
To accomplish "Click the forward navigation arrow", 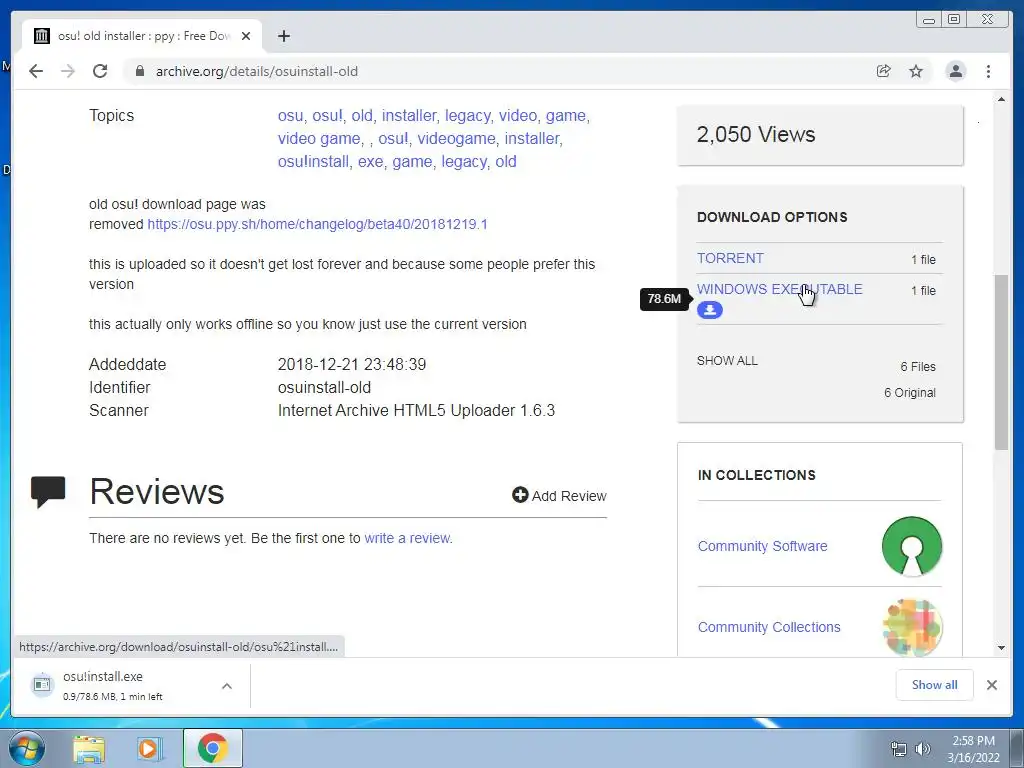I will coord(68,71).
